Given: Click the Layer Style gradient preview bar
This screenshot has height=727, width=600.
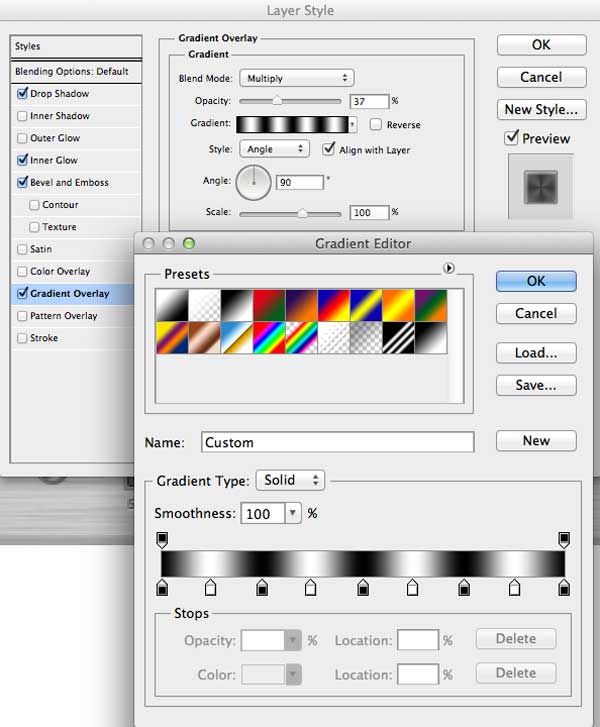Looking at the screenshot, I should (292, 124).
